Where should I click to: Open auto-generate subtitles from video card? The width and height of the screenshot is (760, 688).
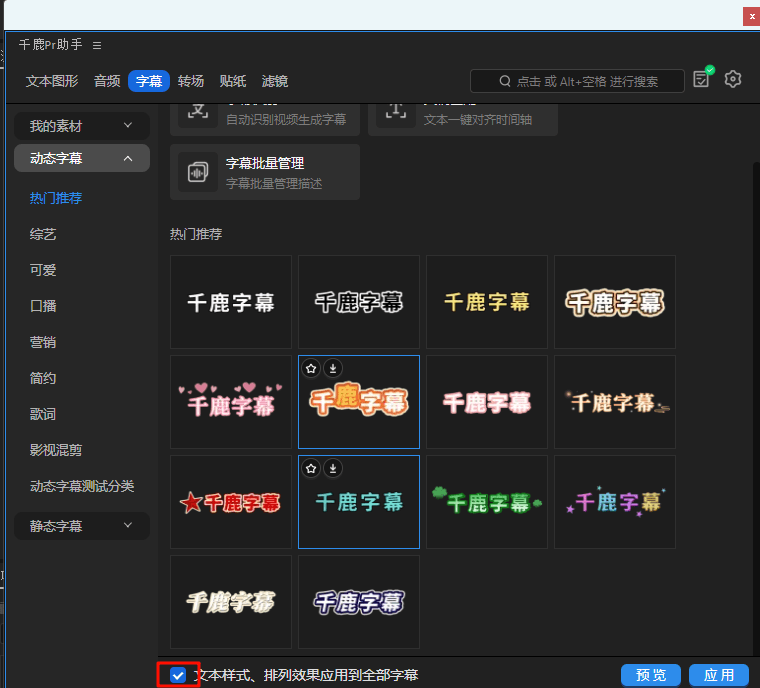point(265,119)
